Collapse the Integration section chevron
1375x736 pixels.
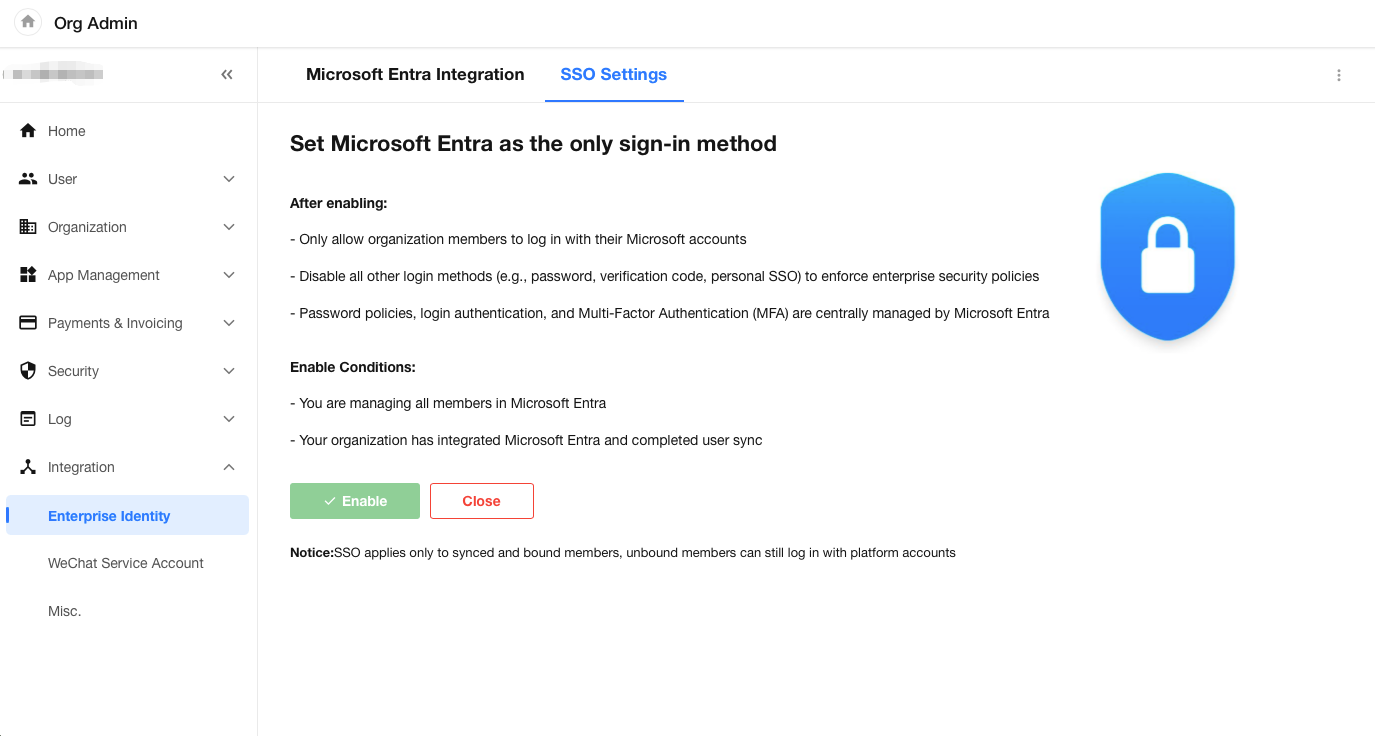point(229,467)
